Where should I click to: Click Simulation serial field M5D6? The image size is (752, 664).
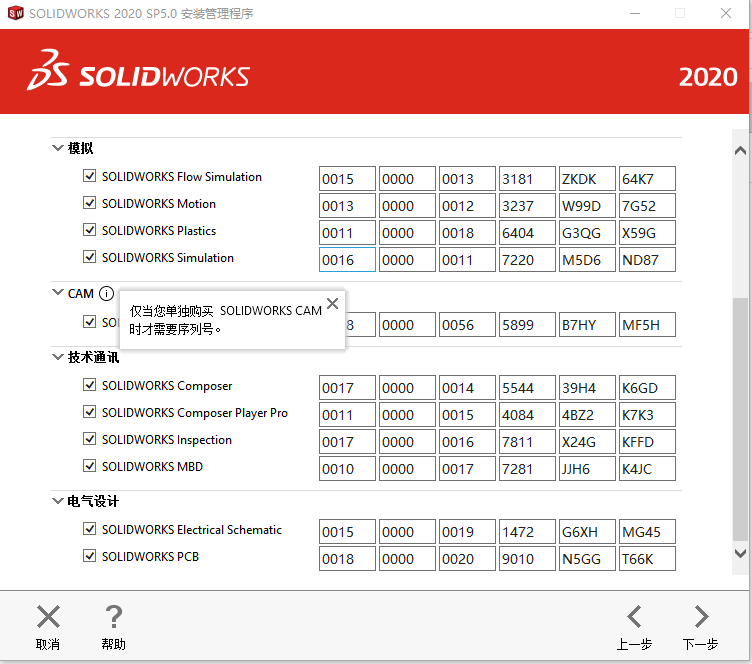588,259
